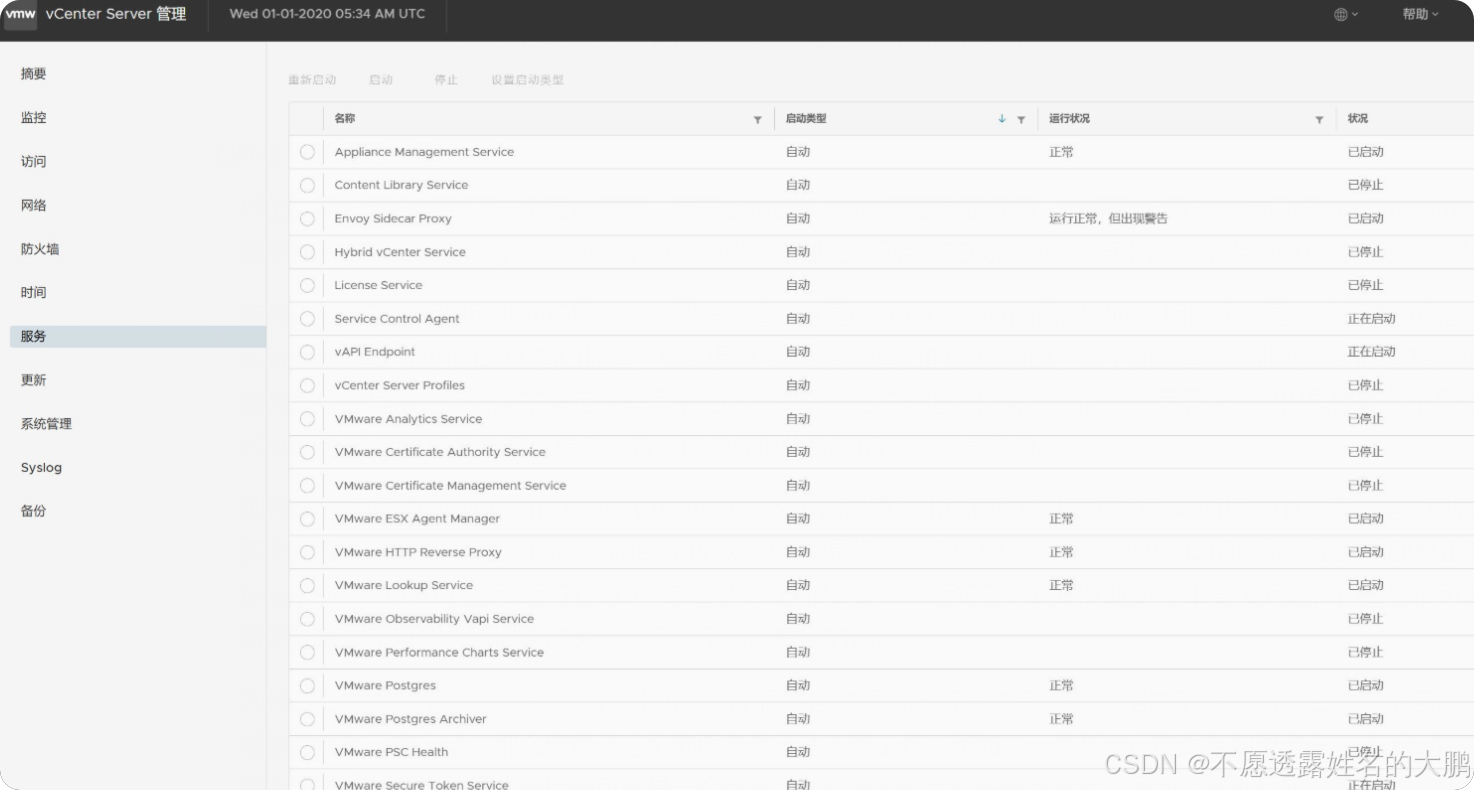Select VMware ESX Agent Manager radio

pyautogui.click(x=307, y=519)
